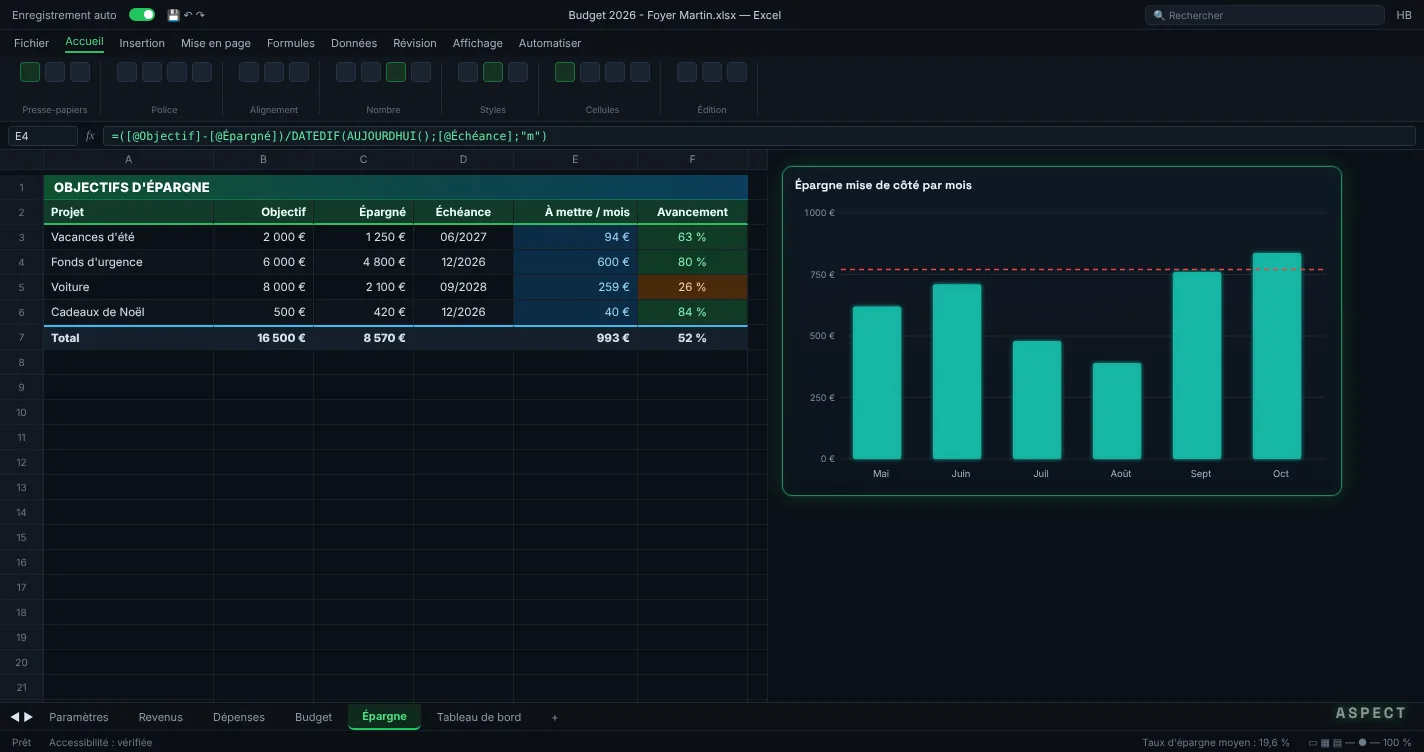Open the fx insert function button
Image resolution: width=1424 pixels, height=752 pixels.
coord(90,136)
